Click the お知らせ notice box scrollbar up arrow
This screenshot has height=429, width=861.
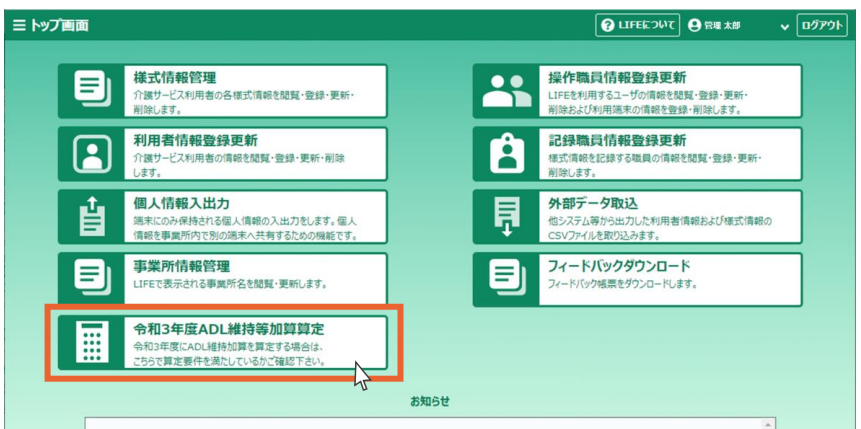(x=770, y=424)
